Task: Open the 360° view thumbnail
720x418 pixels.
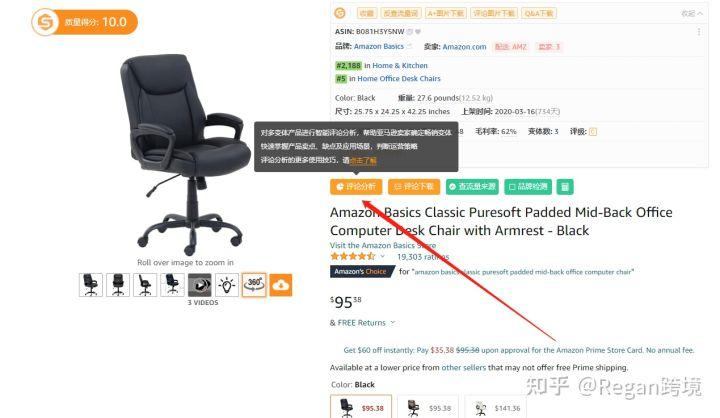Action: coord(254,285)
